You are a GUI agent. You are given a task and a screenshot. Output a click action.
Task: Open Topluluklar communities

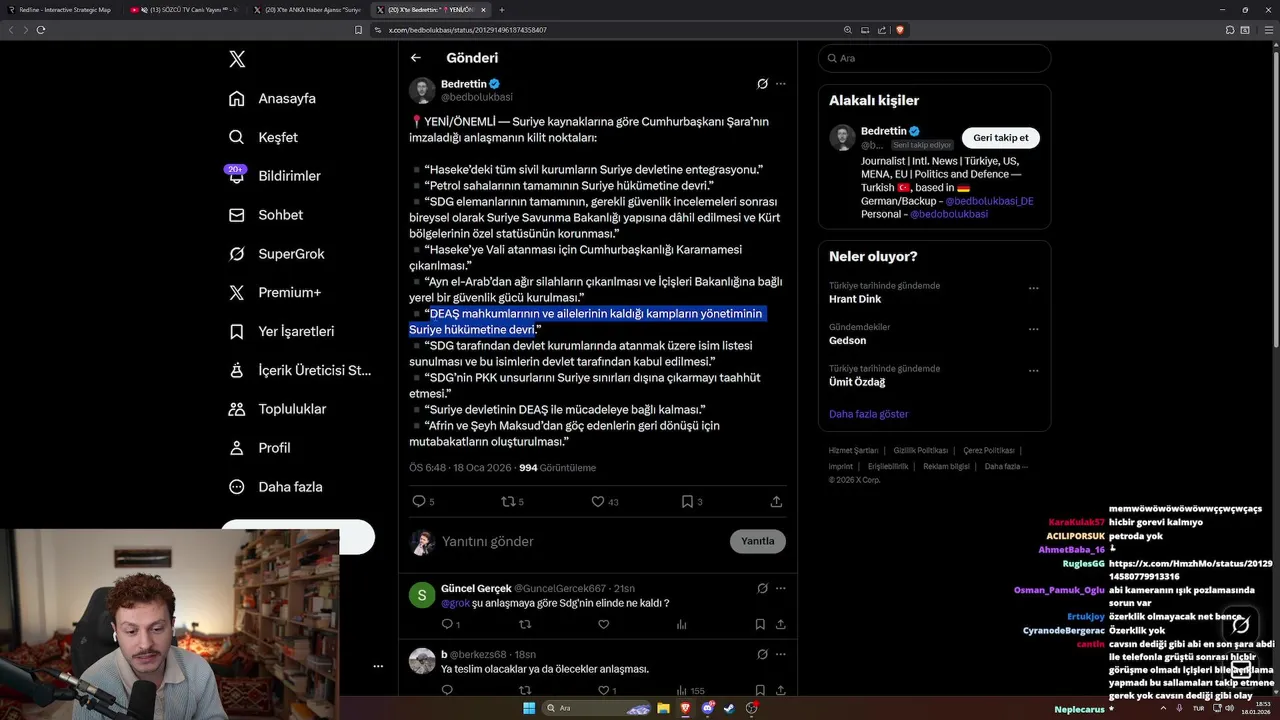(277, 409)
